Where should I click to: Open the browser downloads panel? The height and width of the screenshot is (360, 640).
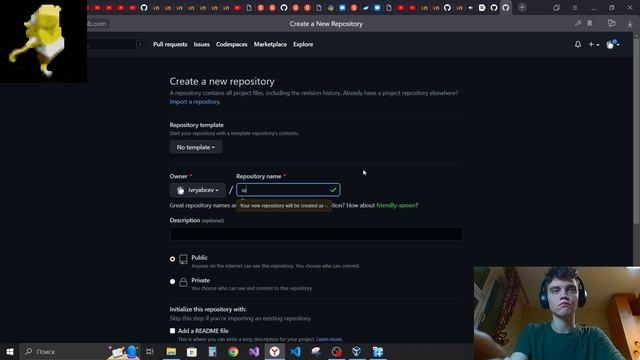630,24
